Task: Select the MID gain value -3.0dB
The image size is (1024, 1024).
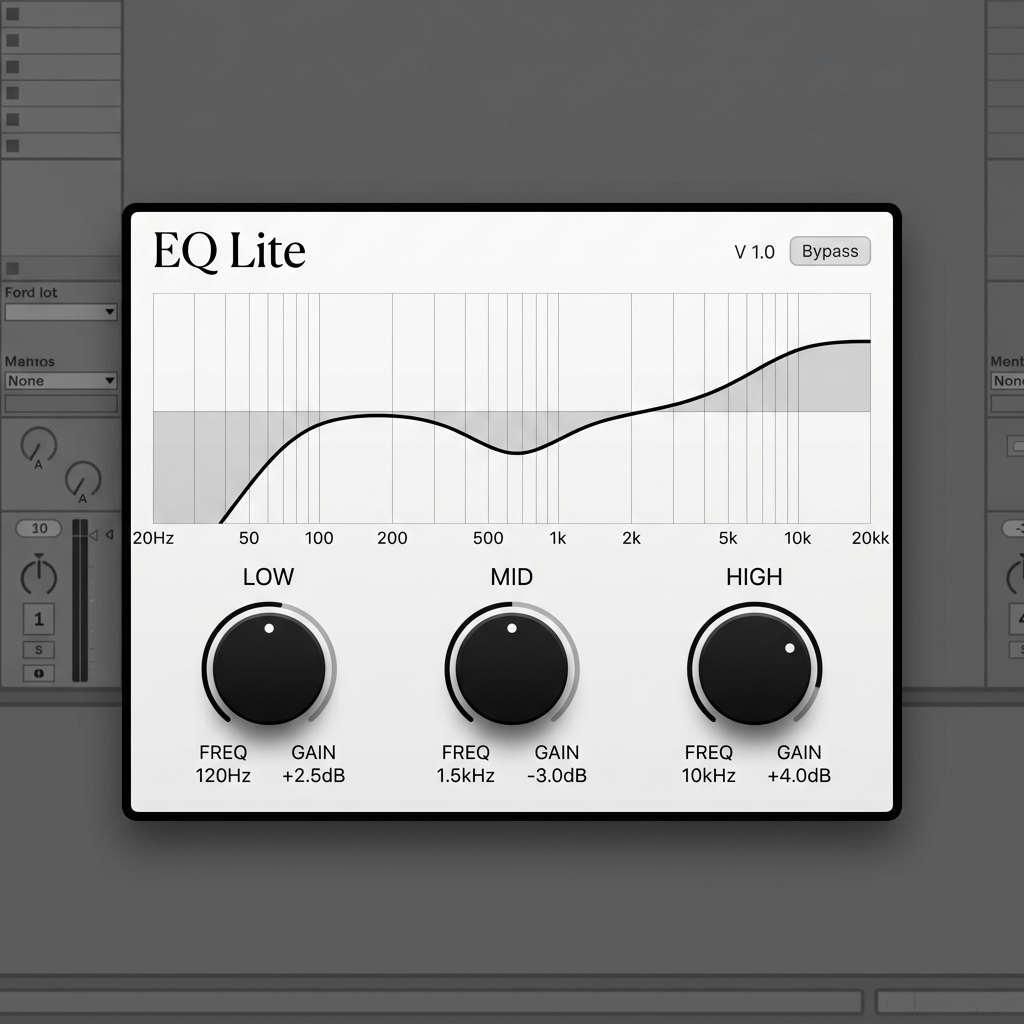Action: click(x=556, y=776)
